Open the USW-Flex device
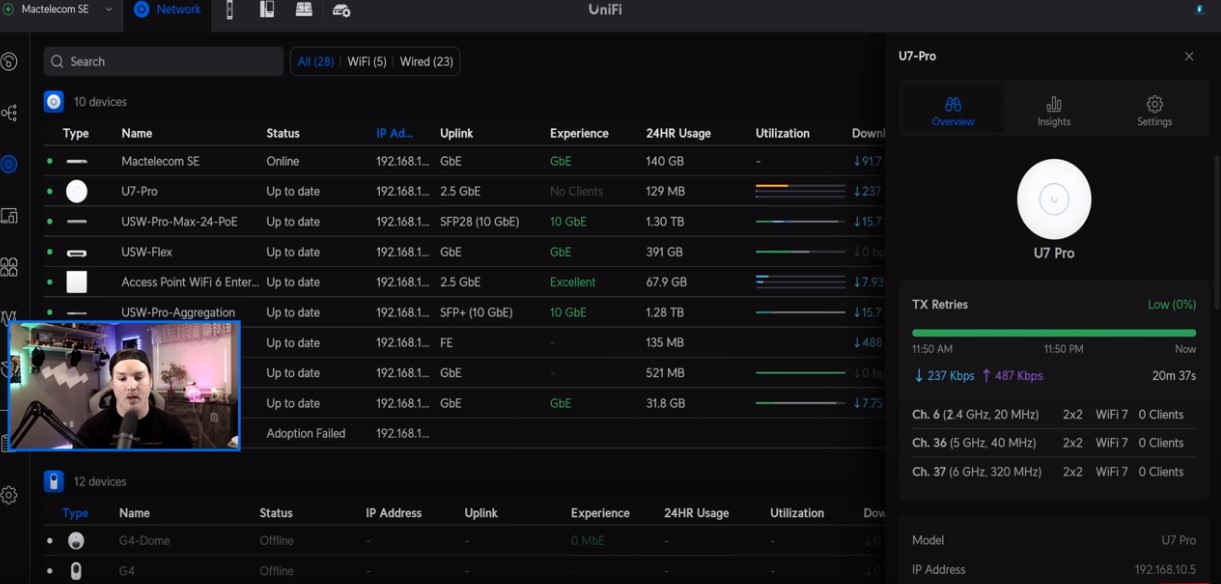 pyautogui.click(x=147, y=252)
